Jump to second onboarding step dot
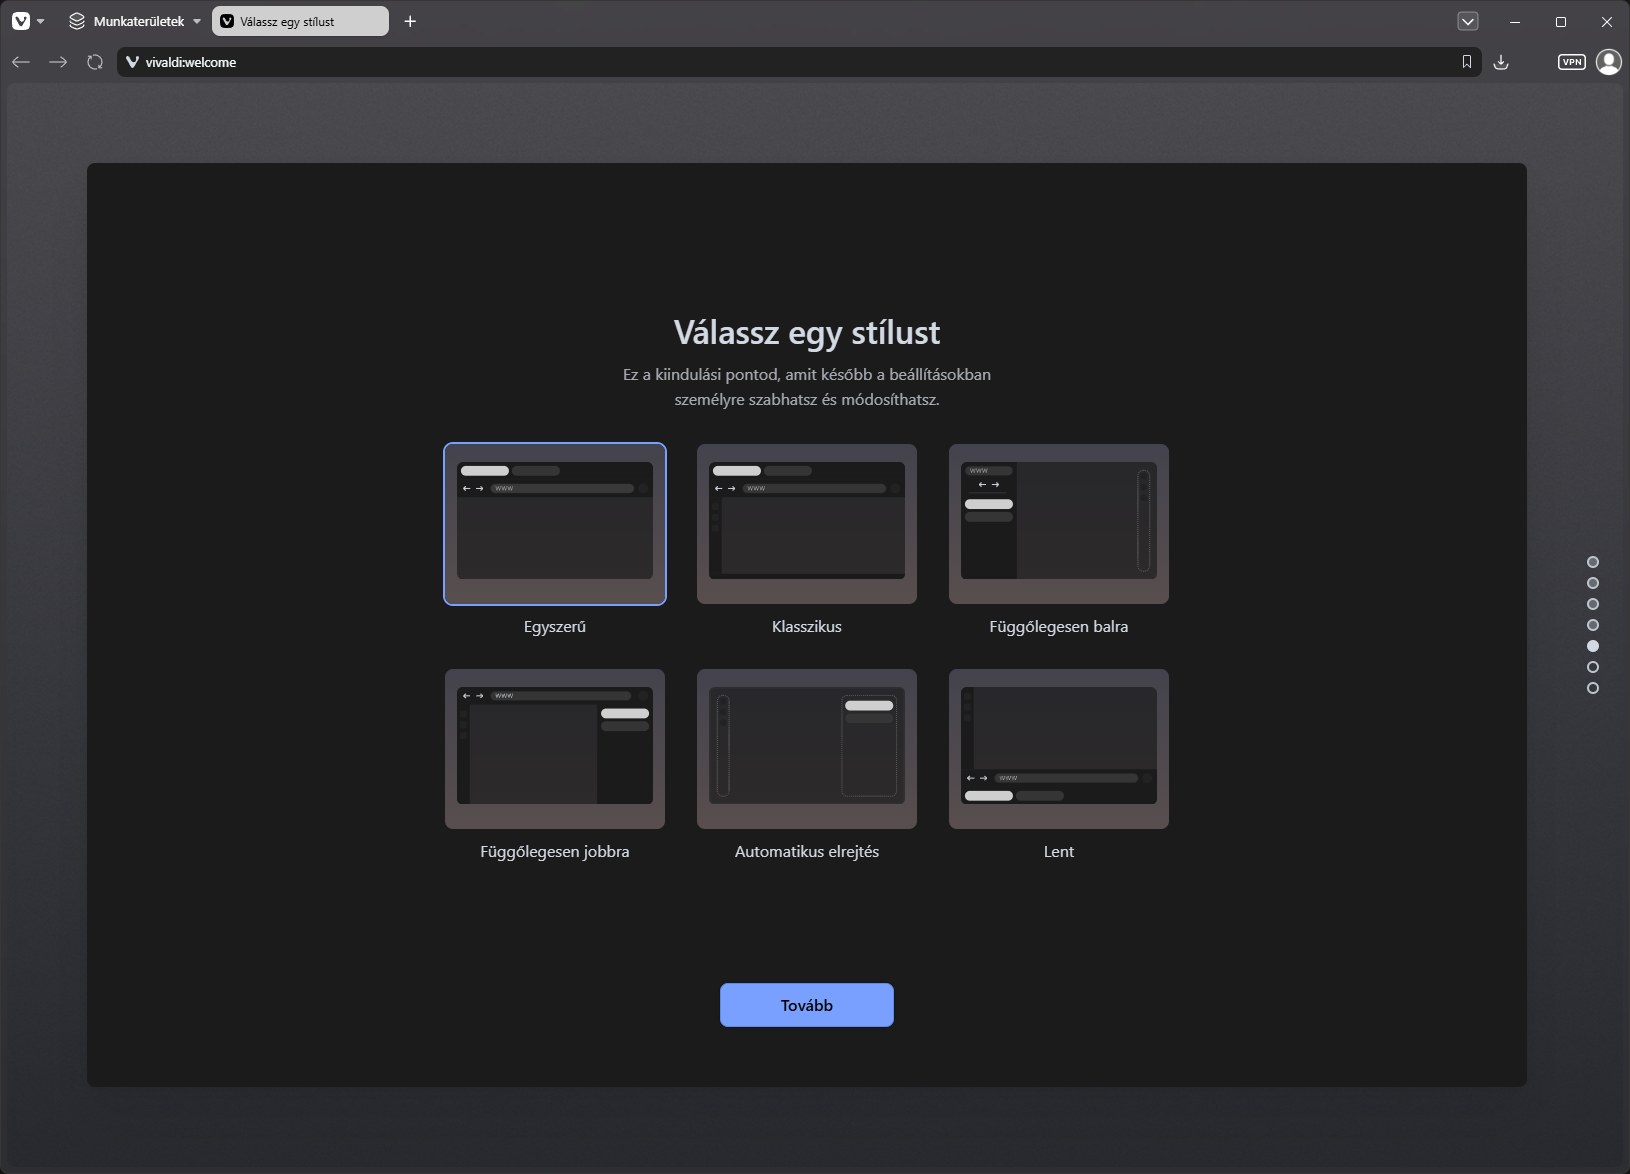 [x=1593, y=583]
